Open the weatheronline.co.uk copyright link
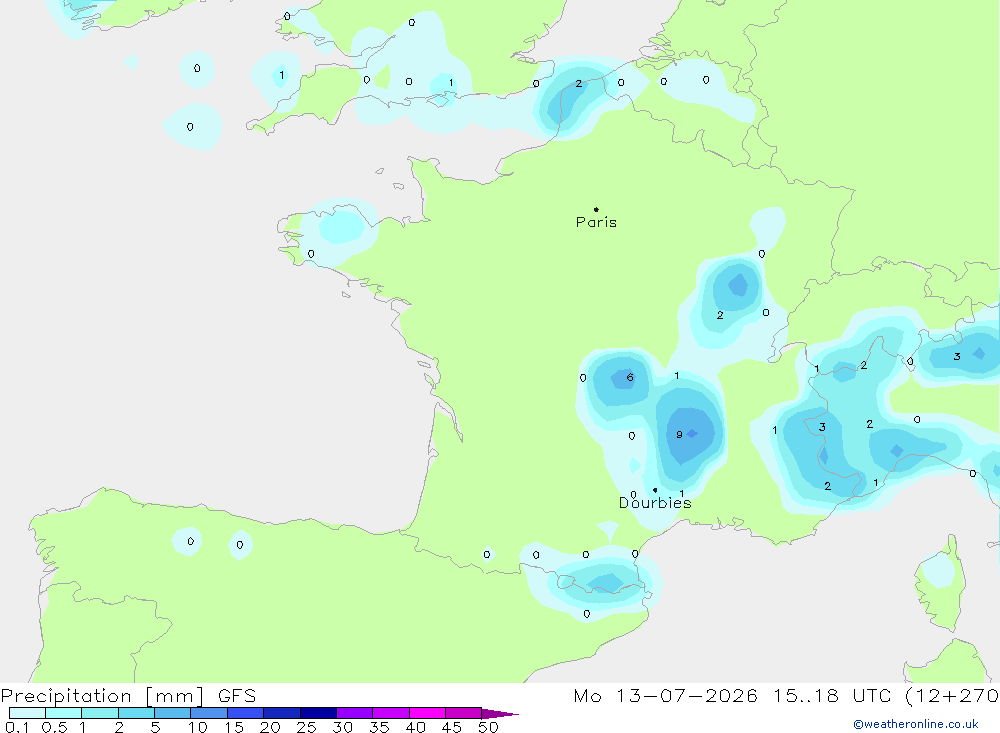Image resolution: width=1000 pixels, height=733 pixels. 916,724
